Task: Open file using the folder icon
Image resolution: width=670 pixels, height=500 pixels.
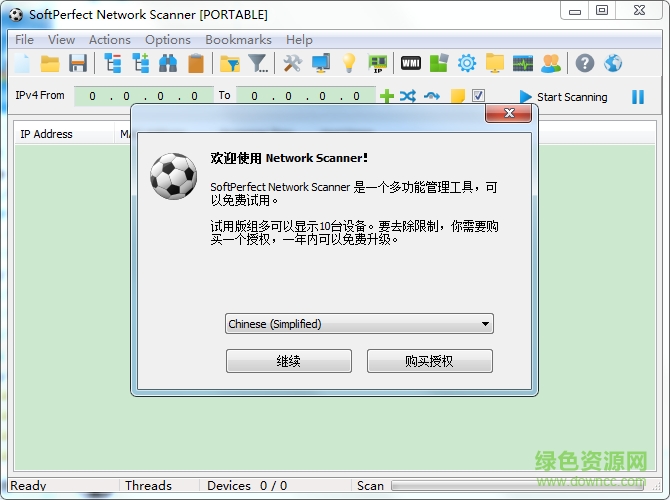Action: 50,64
